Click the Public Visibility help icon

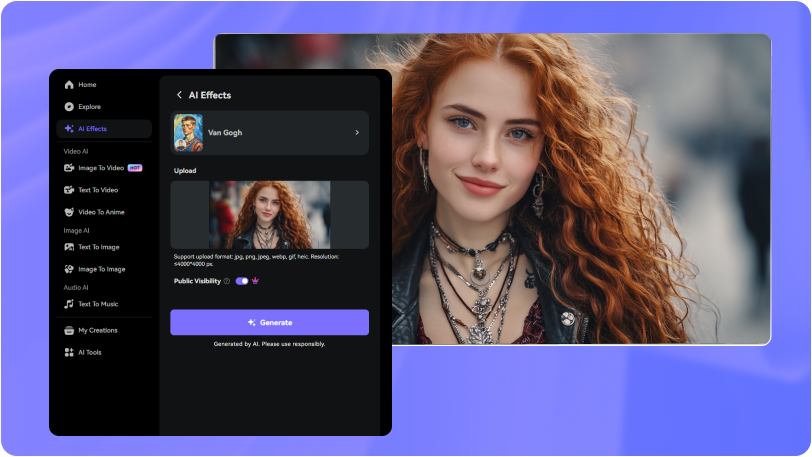tap(226, 281)
